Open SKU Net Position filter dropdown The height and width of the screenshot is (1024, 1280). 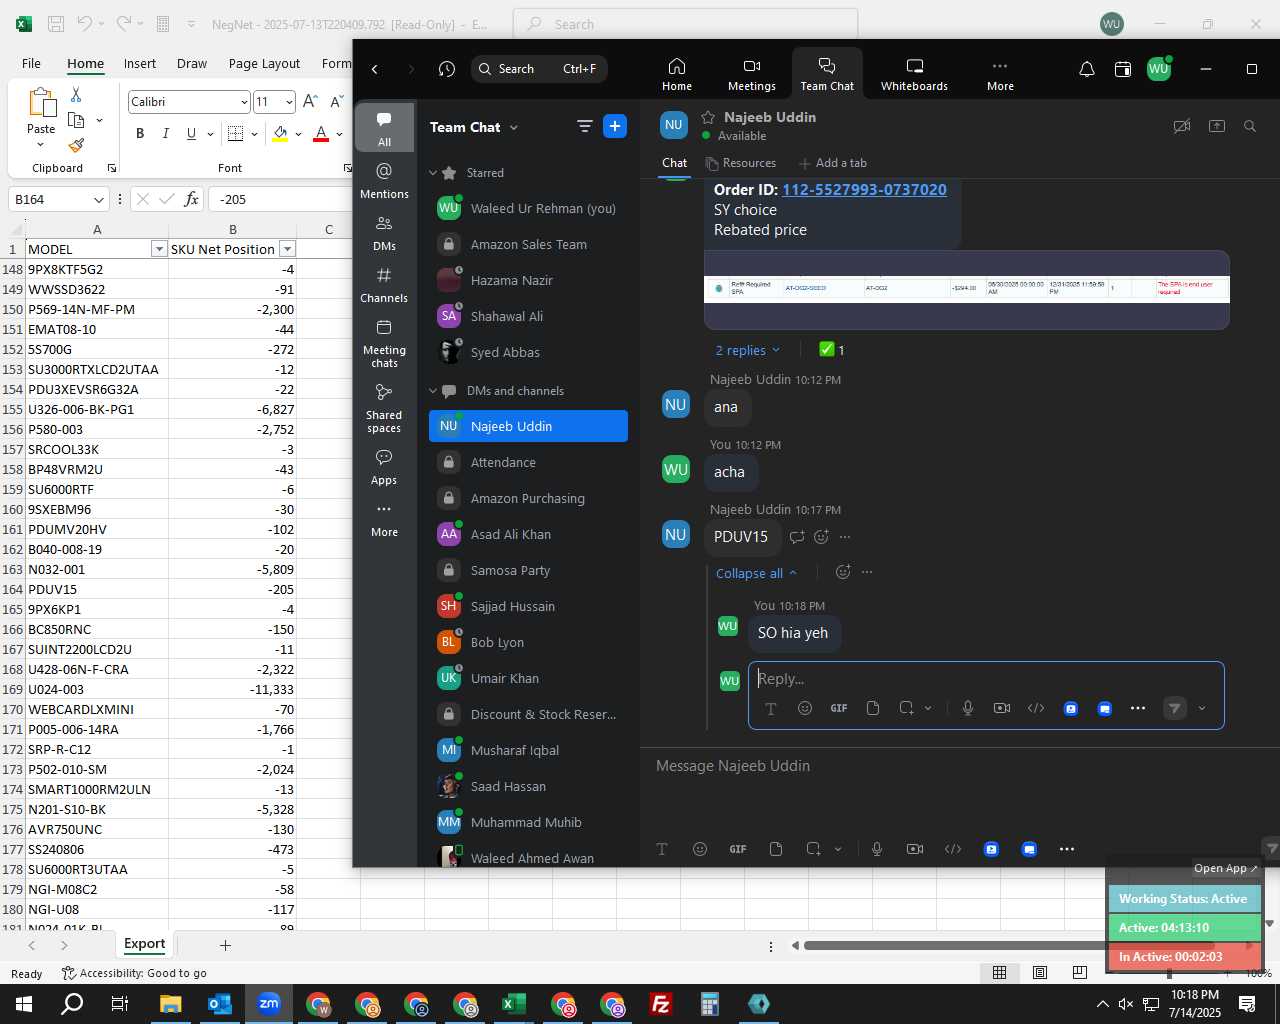[x=287, y=249]
